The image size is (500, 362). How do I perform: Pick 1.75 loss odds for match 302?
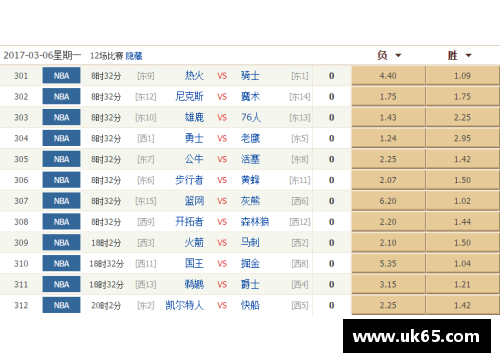tap(388, 97)
